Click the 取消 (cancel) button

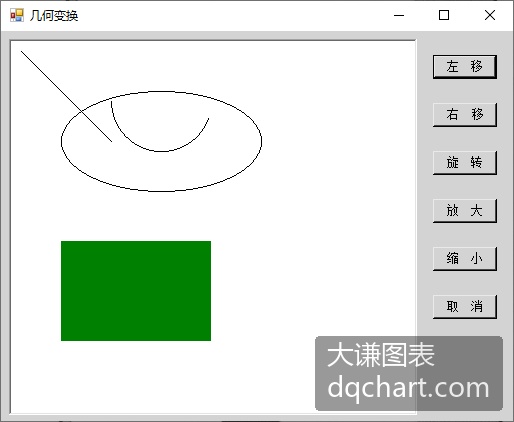[465, 307]
